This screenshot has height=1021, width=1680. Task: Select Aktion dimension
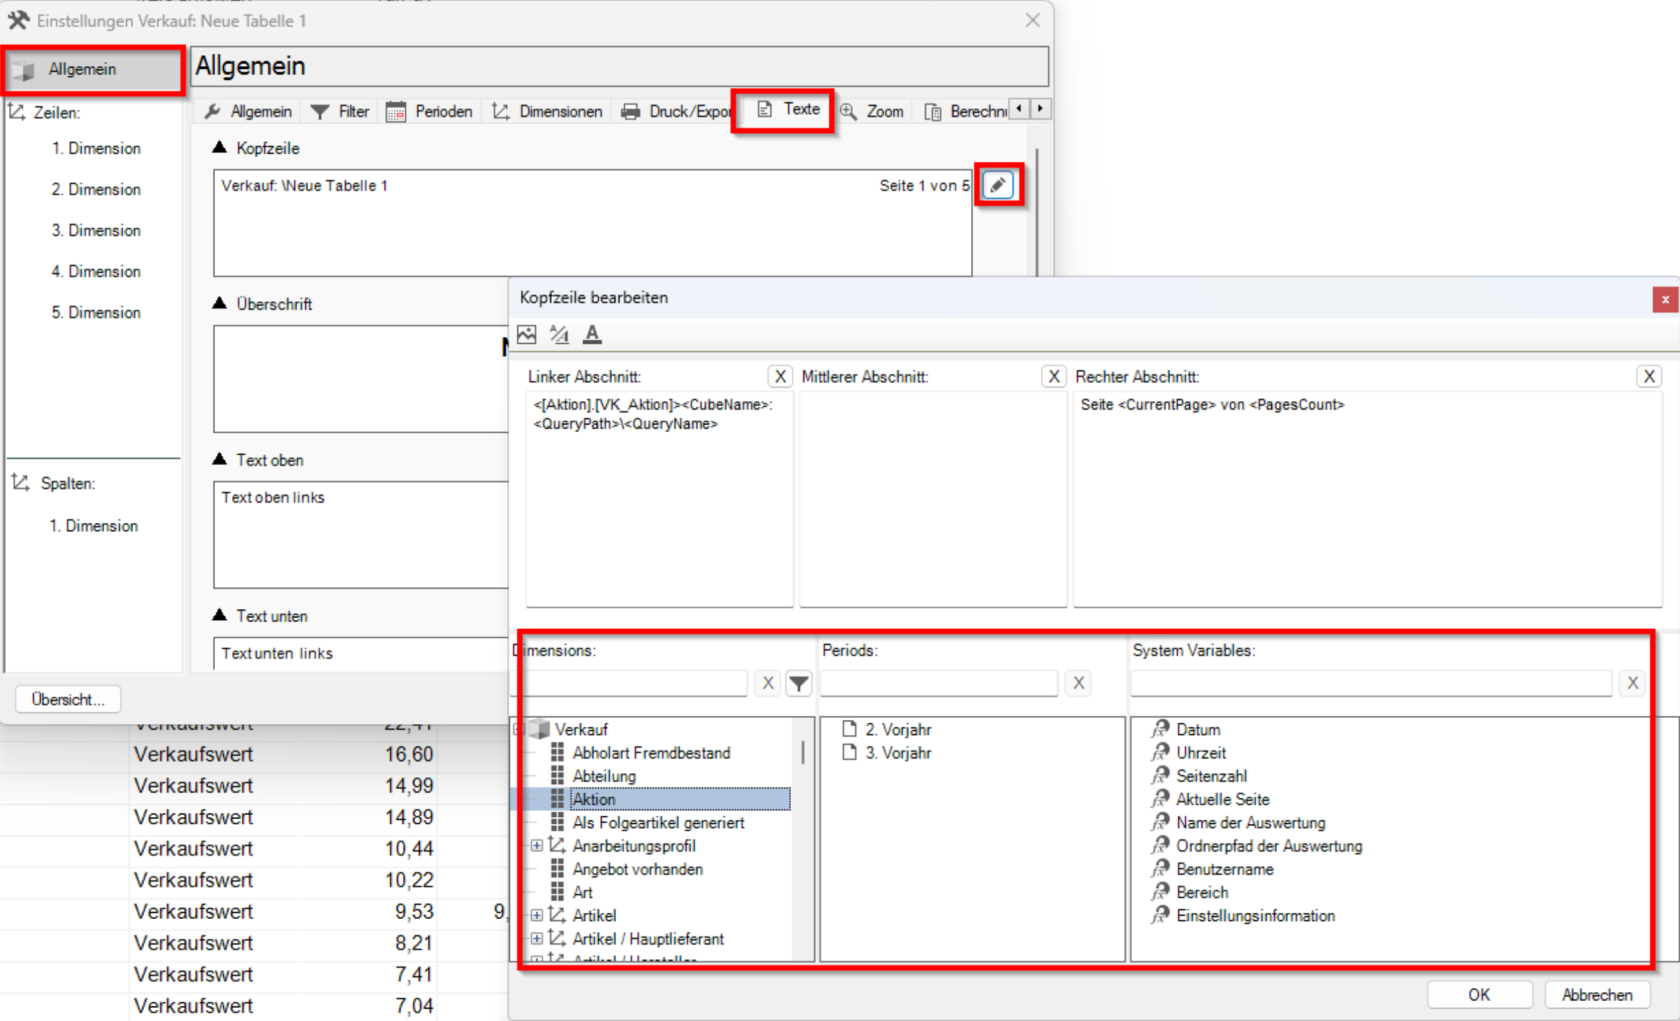click(594, 799)
